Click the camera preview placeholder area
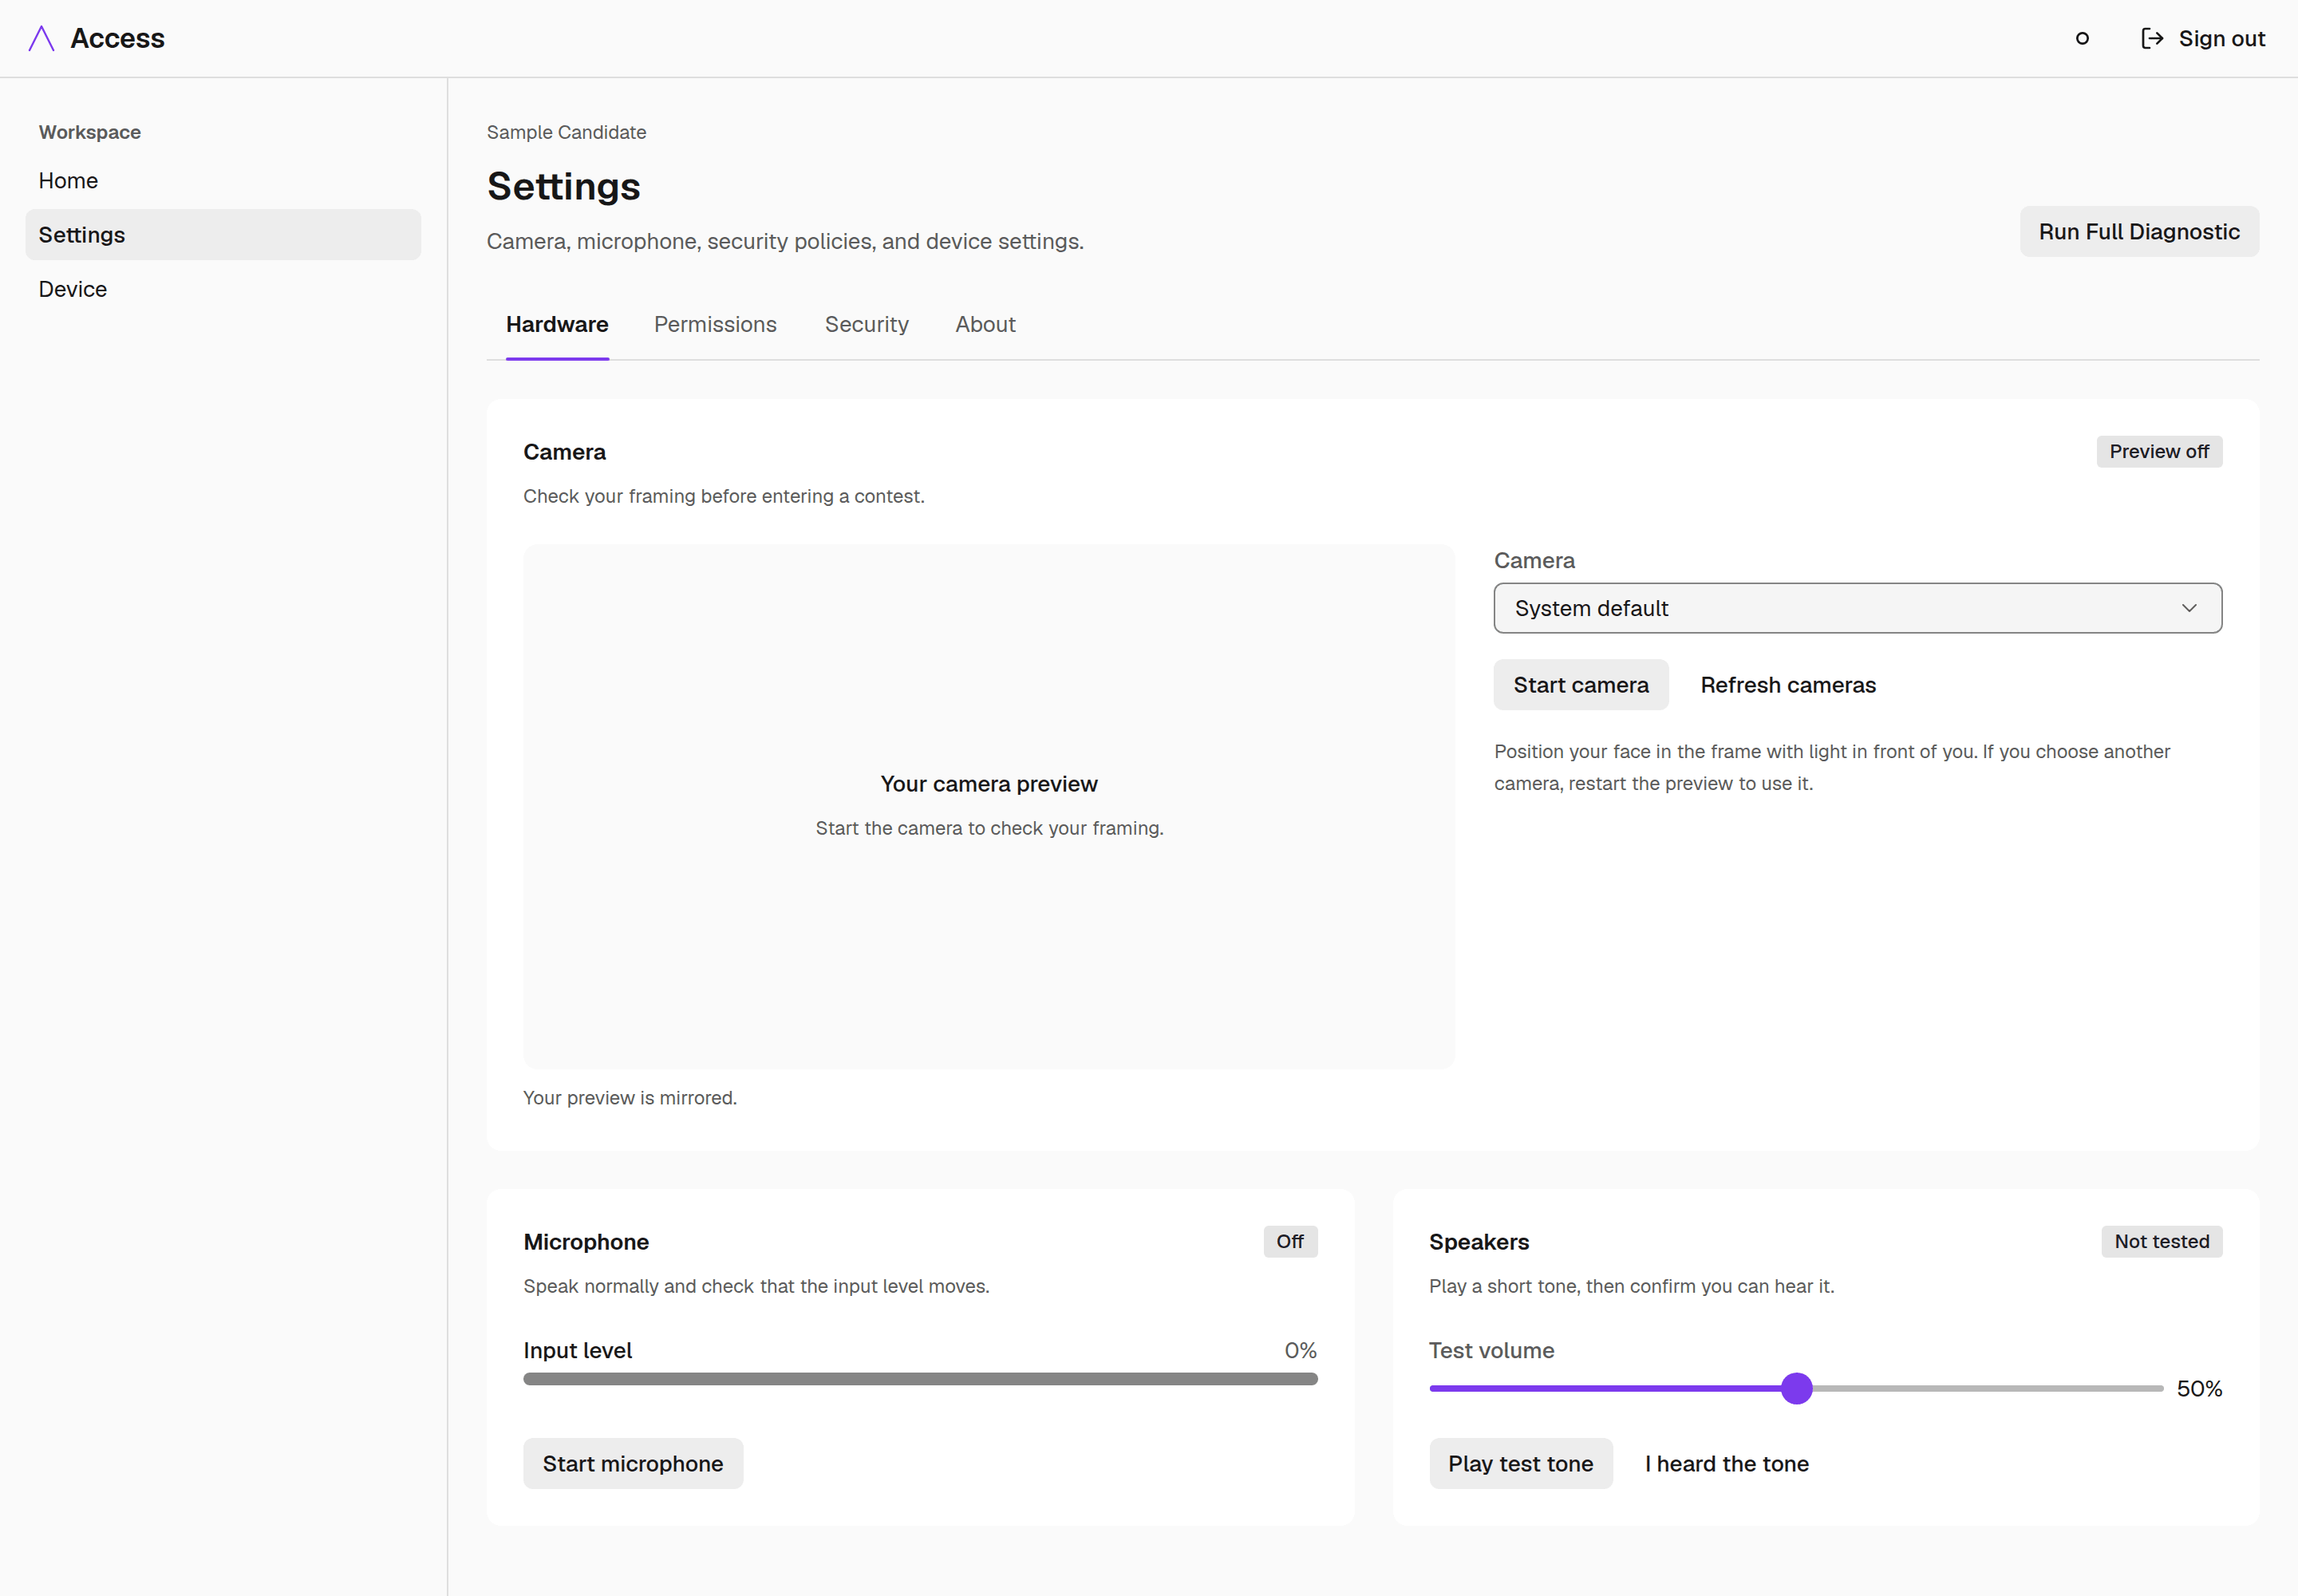This screenshot has height=1596, width=2298. click(988, 806)
